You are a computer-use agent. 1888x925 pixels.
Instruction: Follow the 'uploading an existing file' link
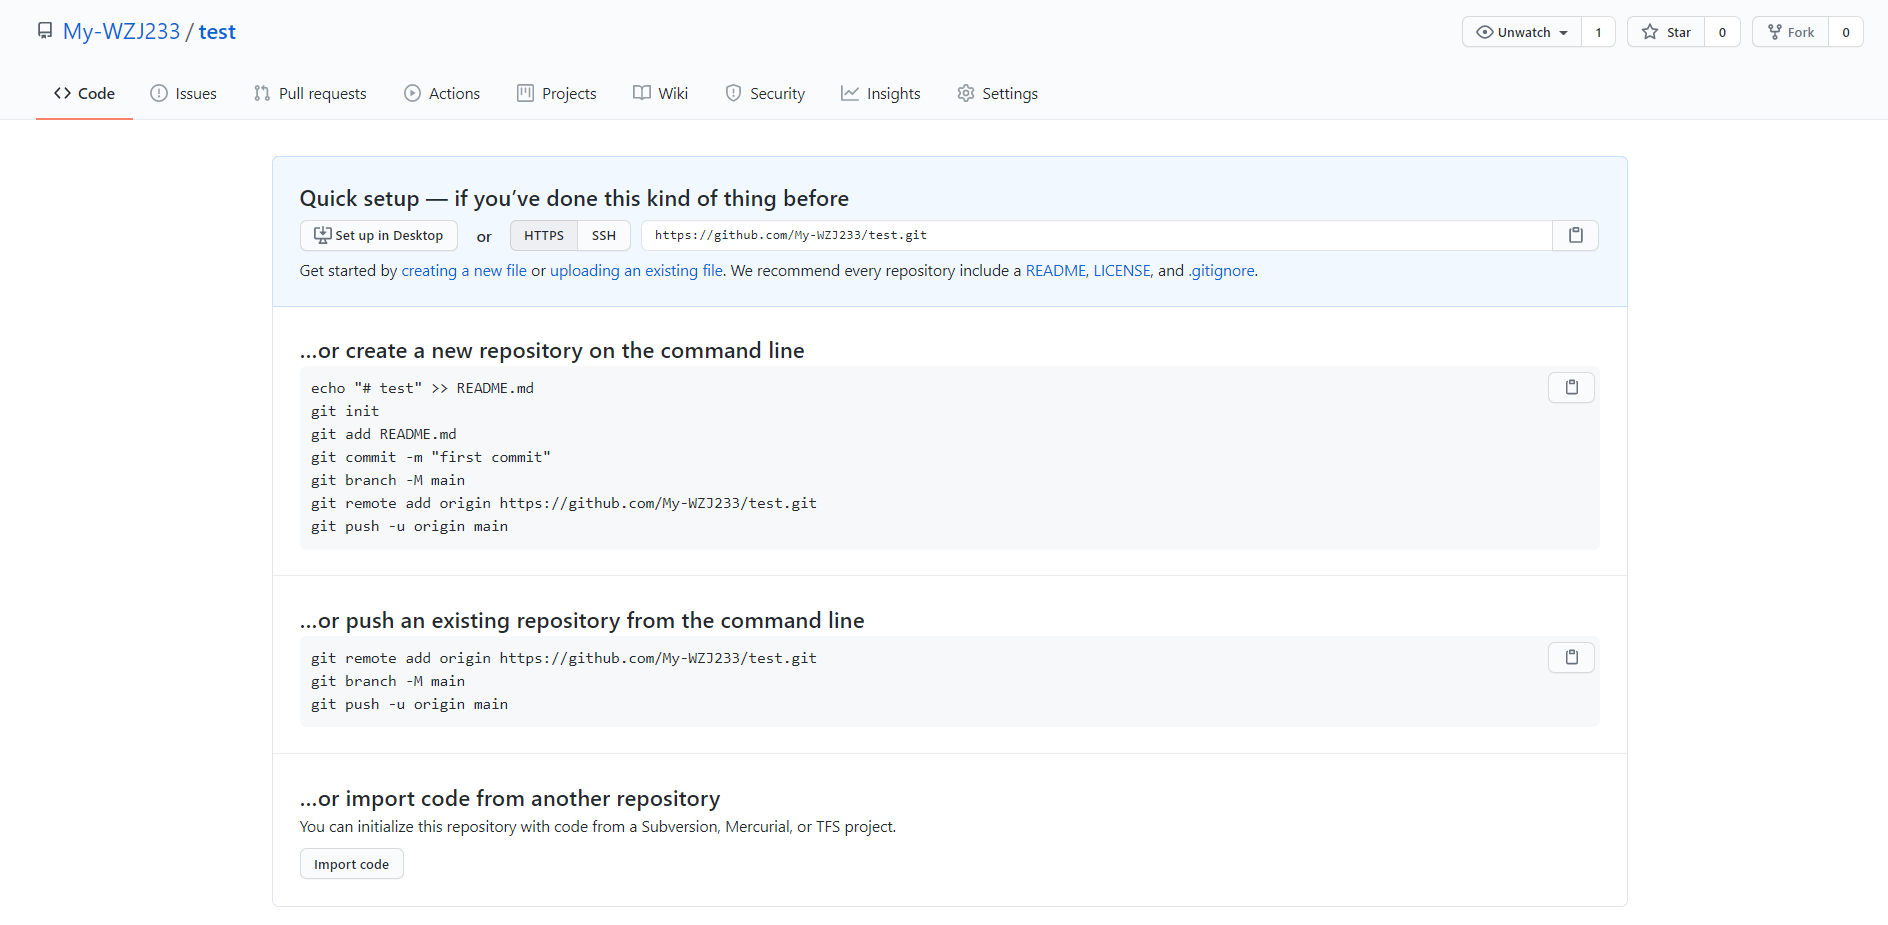(x=636, y=270)
